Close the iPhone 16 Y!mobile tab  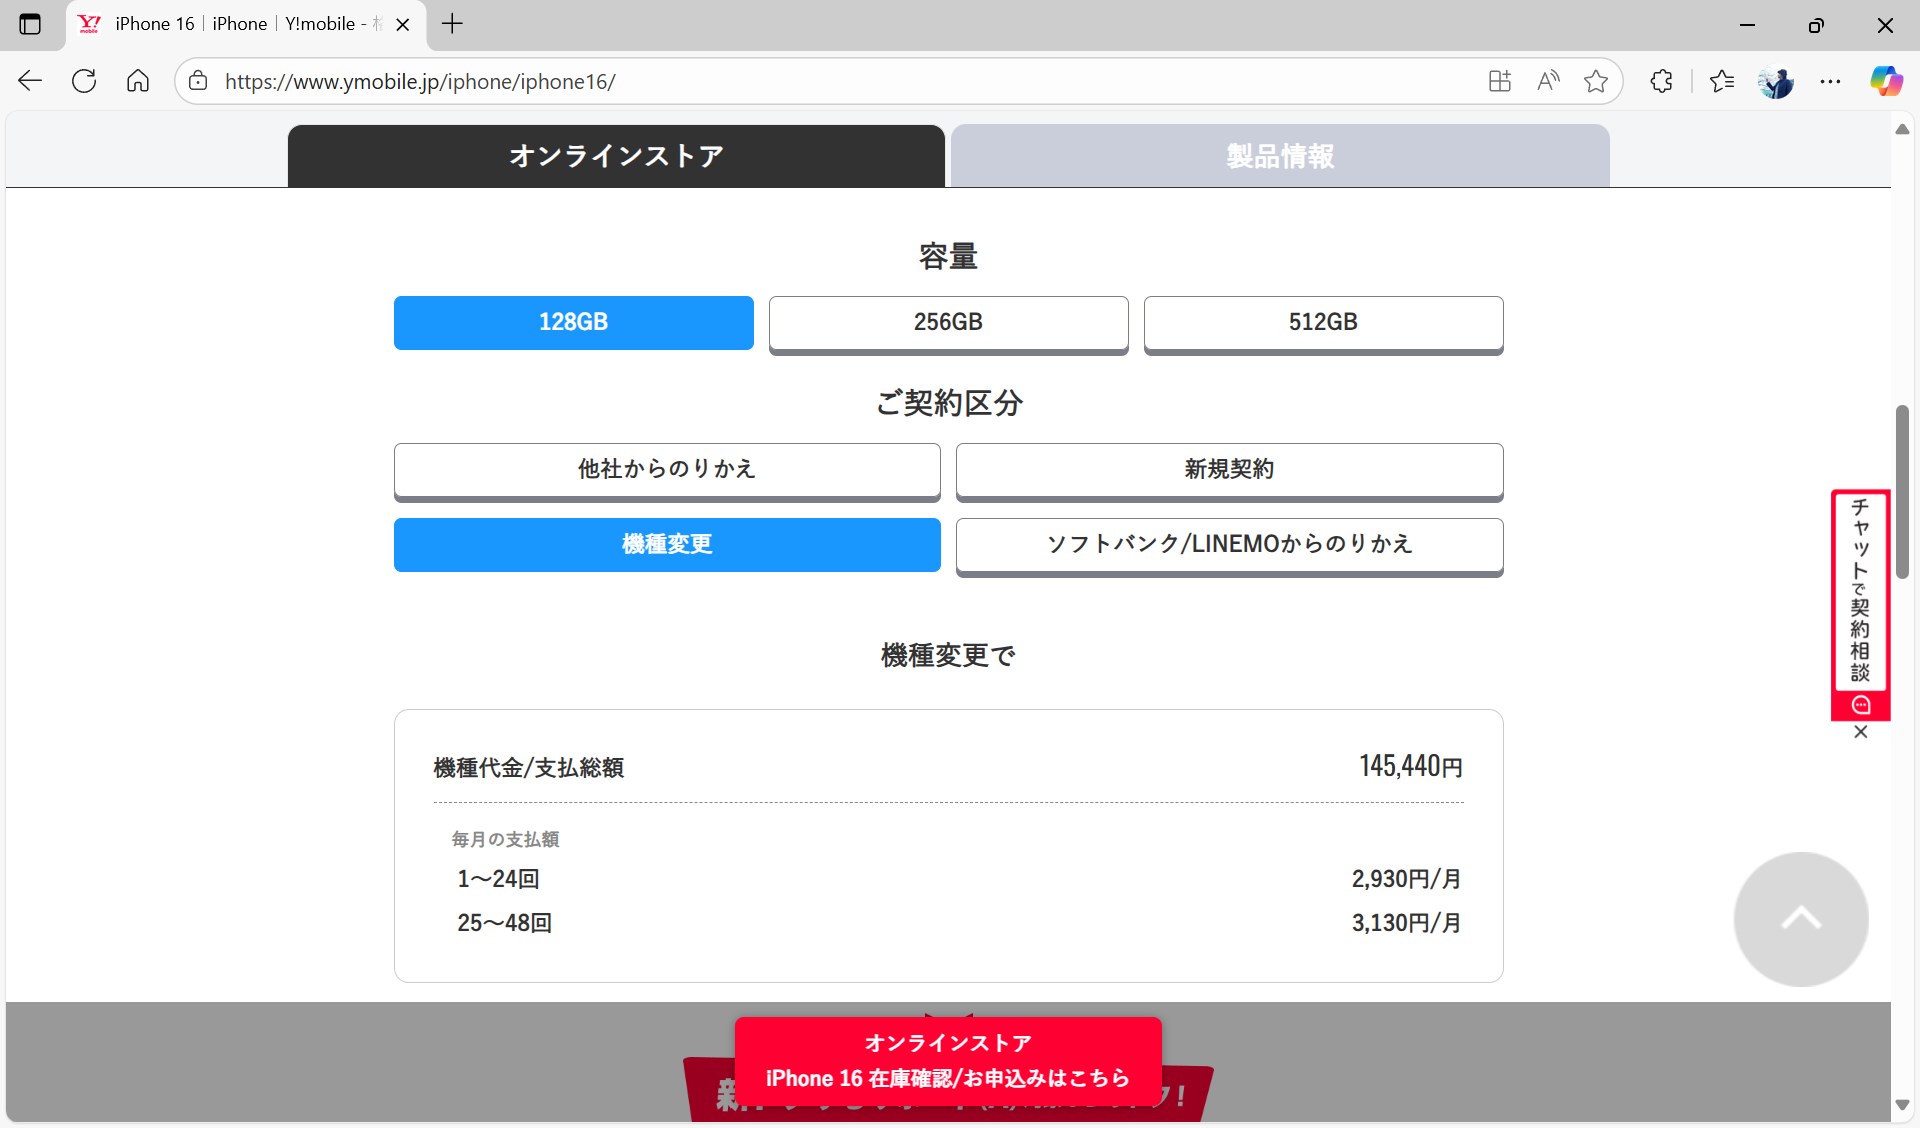click(x=403, y=25)
